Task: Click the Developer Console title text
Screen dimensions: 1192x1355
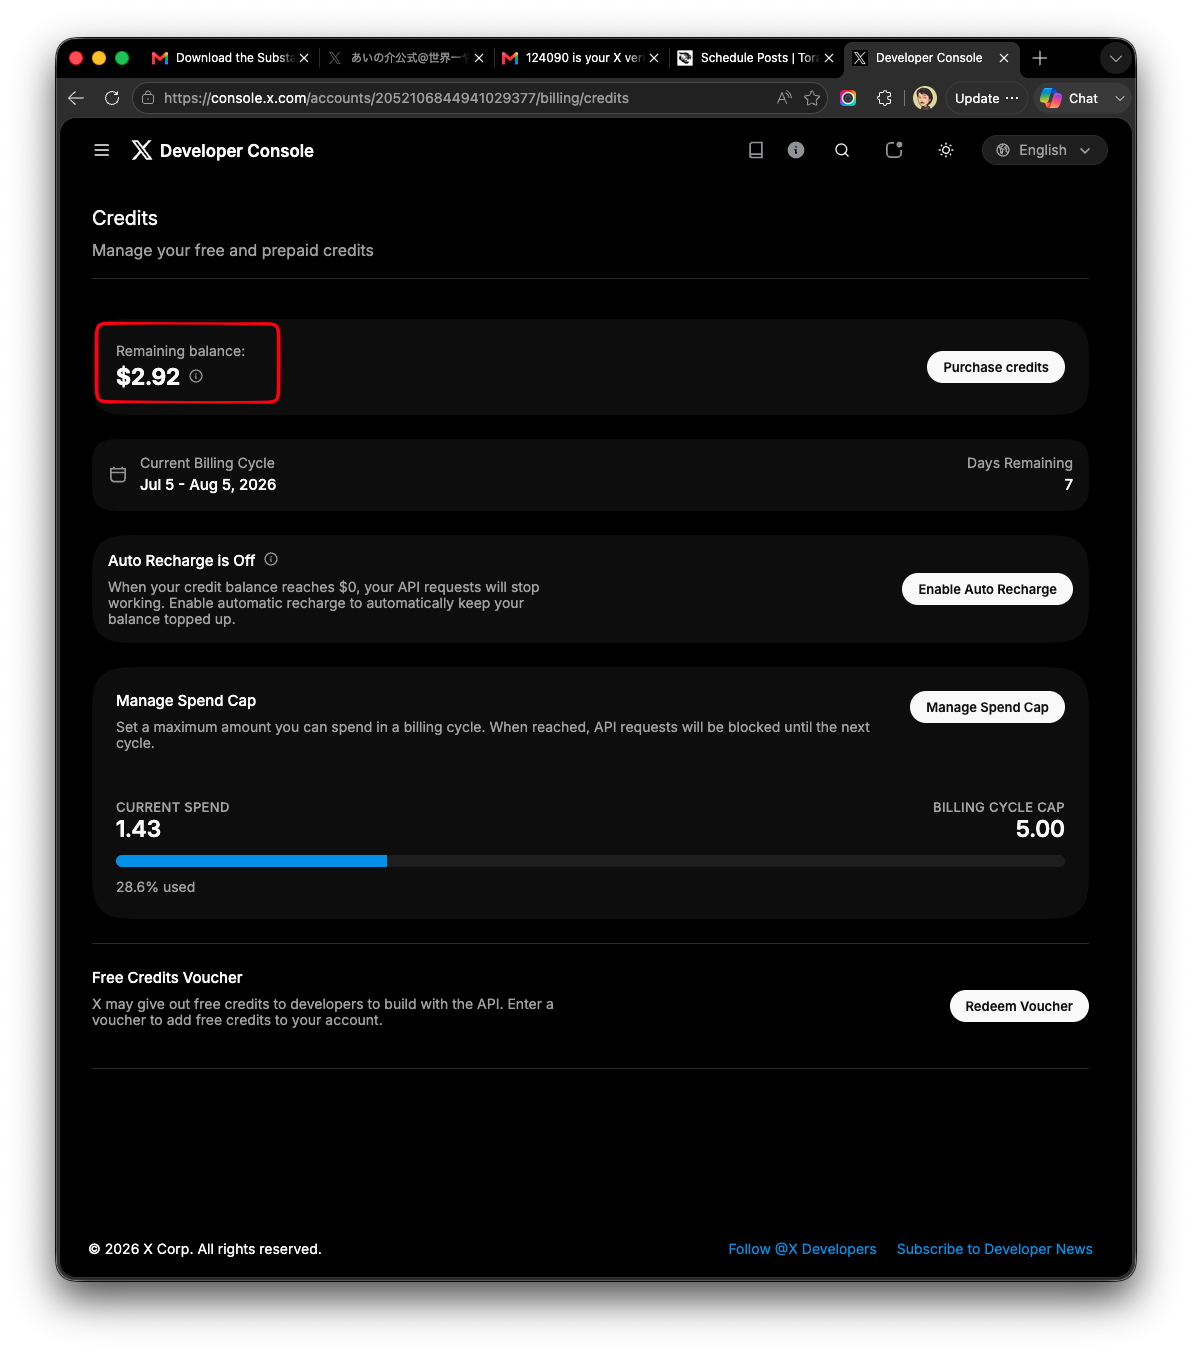Action: (237, 151)
